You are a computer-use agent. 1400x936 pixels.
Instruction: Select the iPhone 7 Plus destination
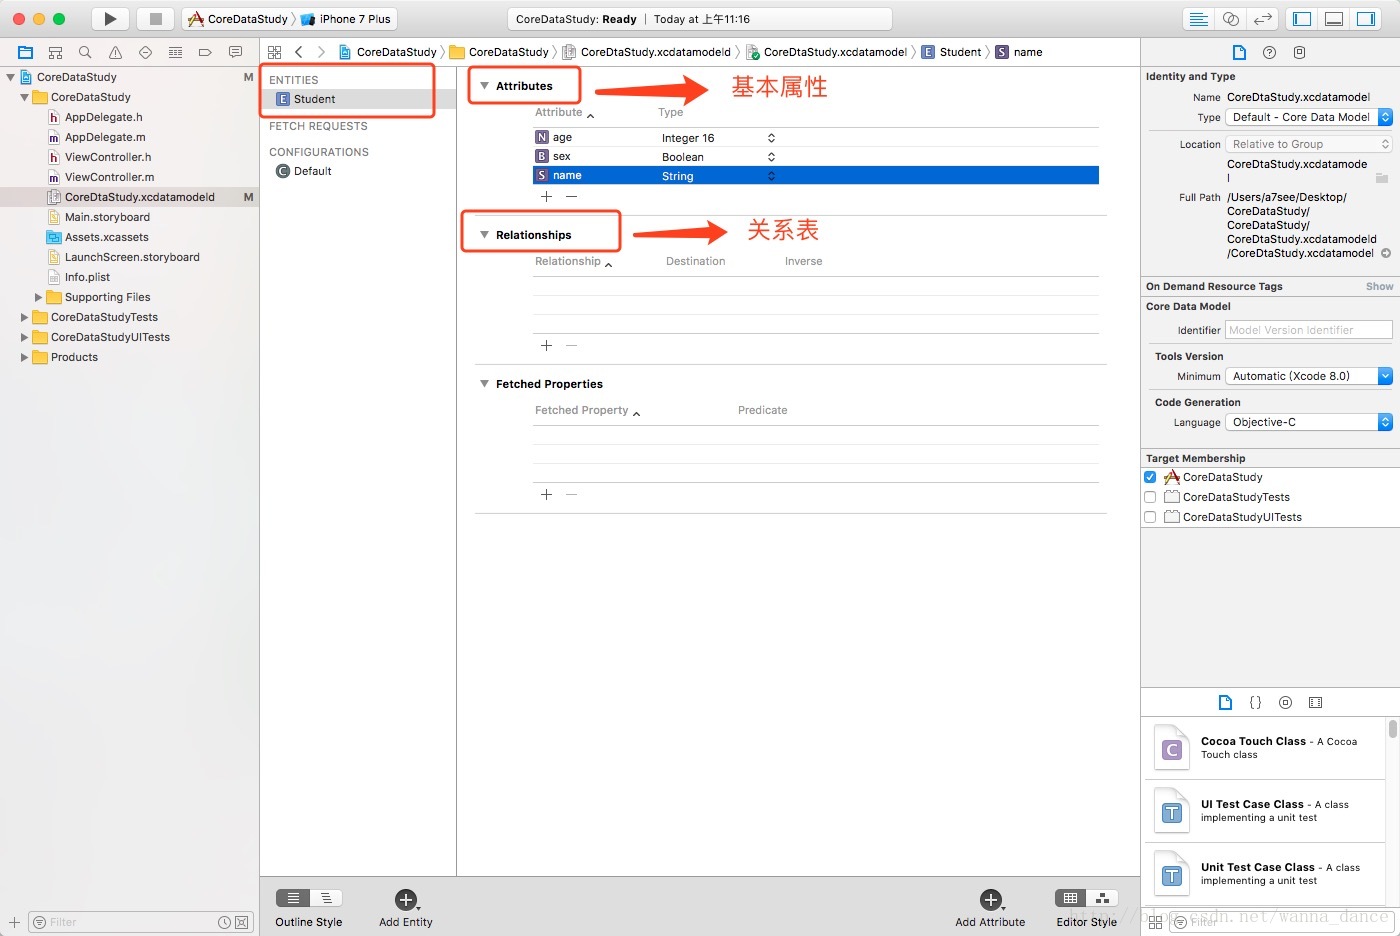(346, 19)
